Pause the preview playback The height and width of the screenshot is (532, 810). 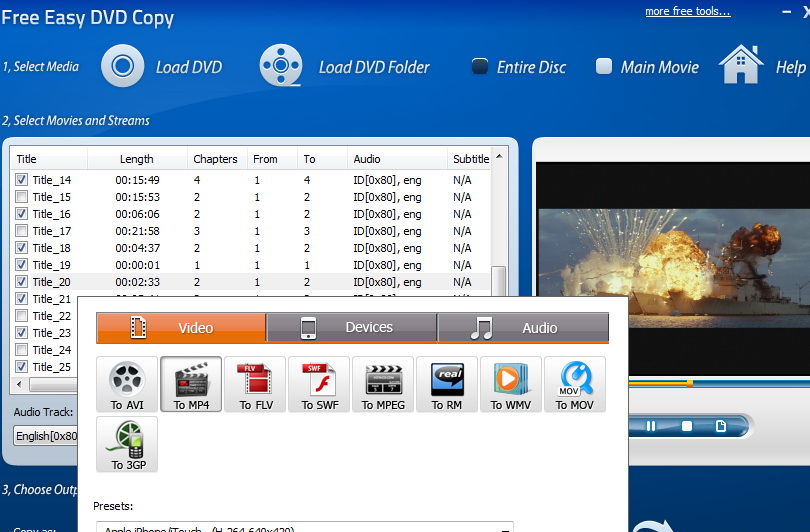click(x=651, y=426)
